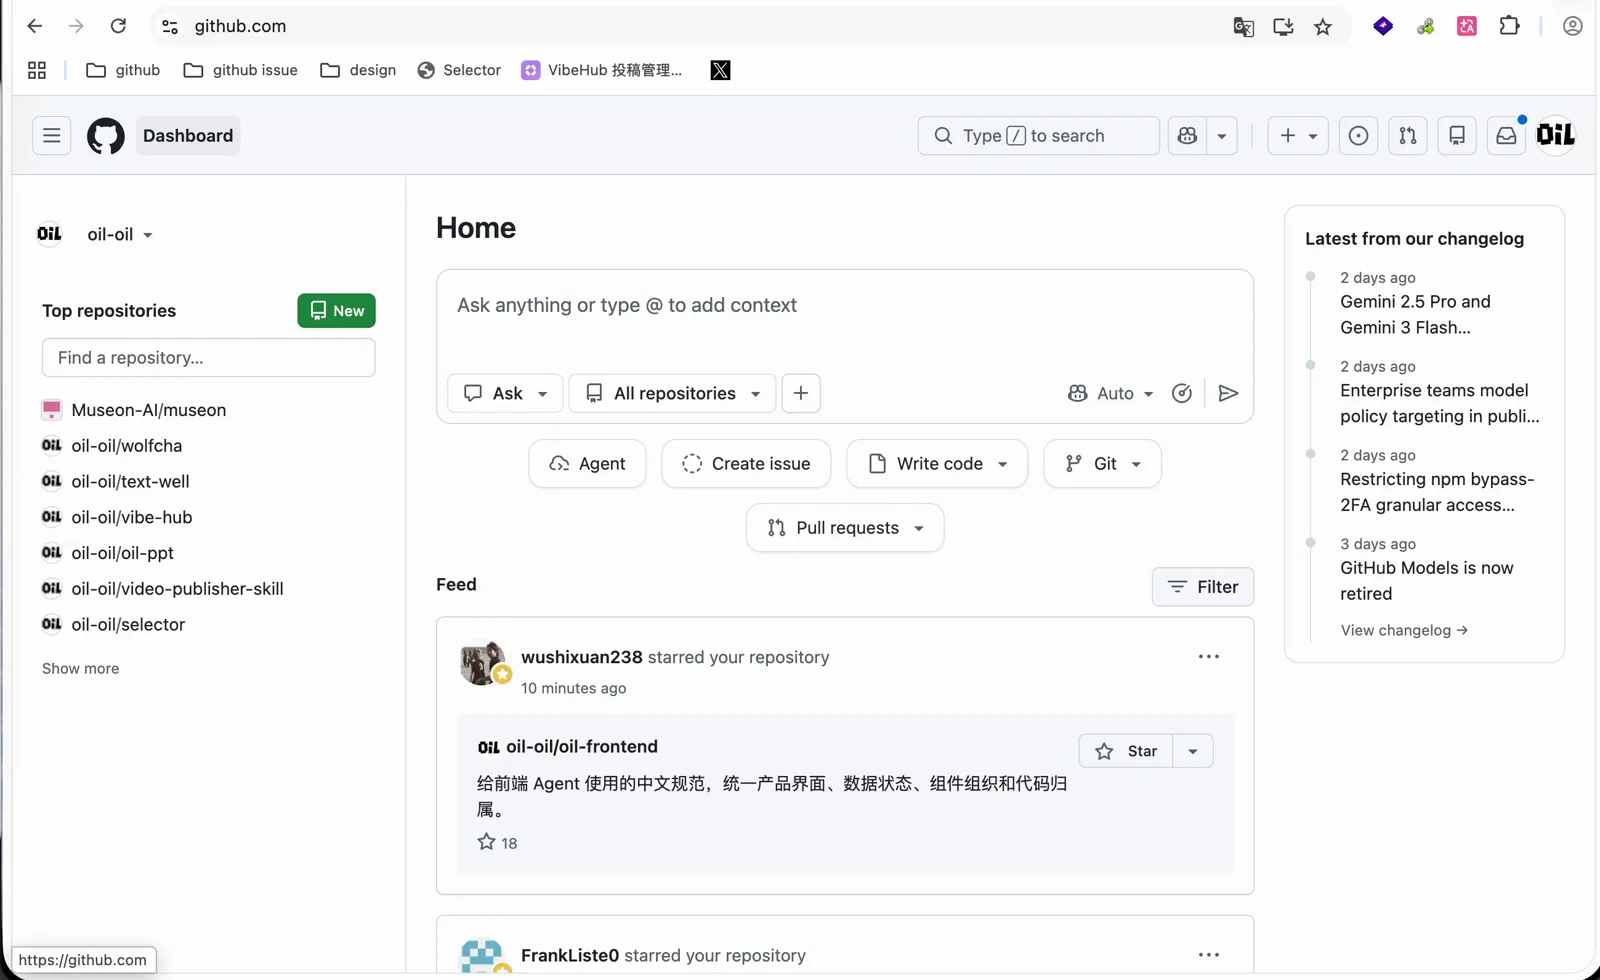Click the Dashboard header label
1600x980 pixels.
coord(188,136)
